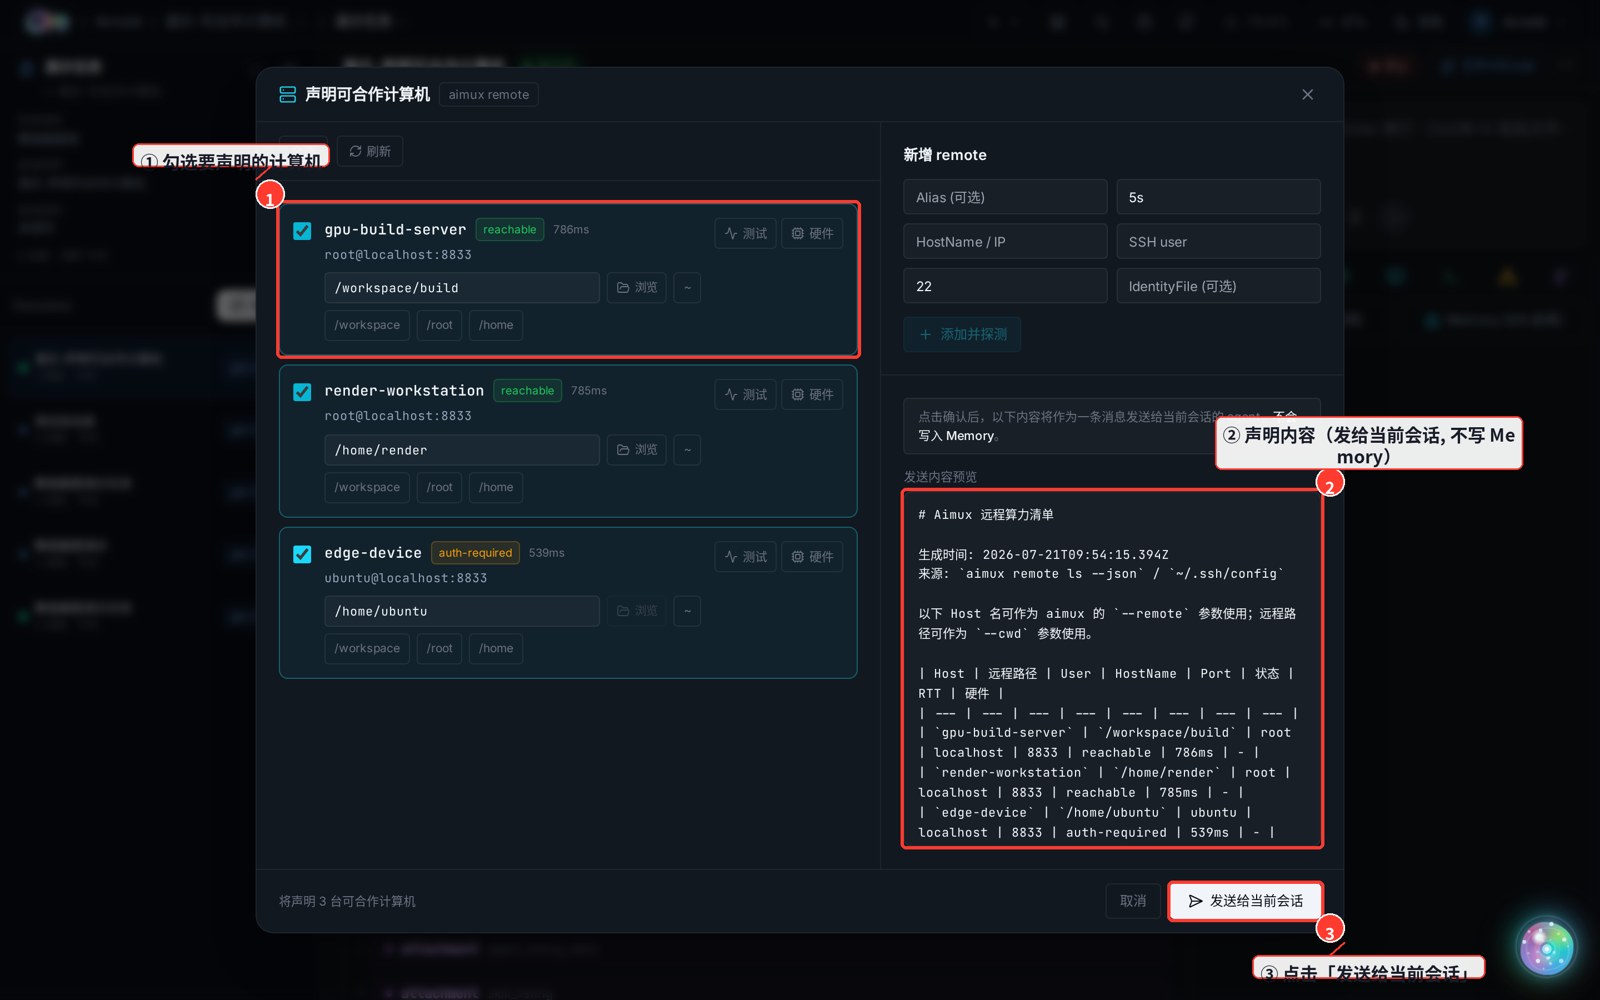Click the 刷新 refresh button
1600x1000 pixels.
370,151
